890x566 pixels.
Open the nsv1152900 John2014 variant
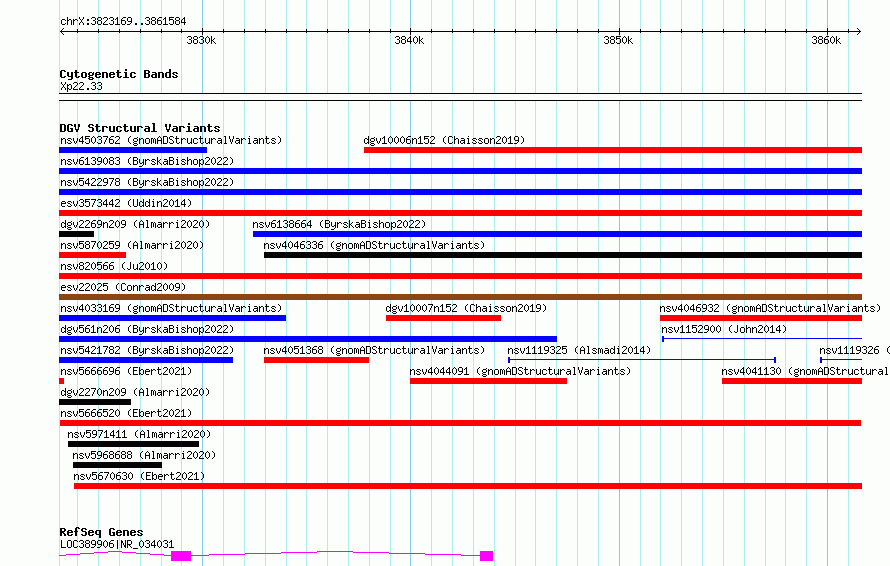(724, 329)
